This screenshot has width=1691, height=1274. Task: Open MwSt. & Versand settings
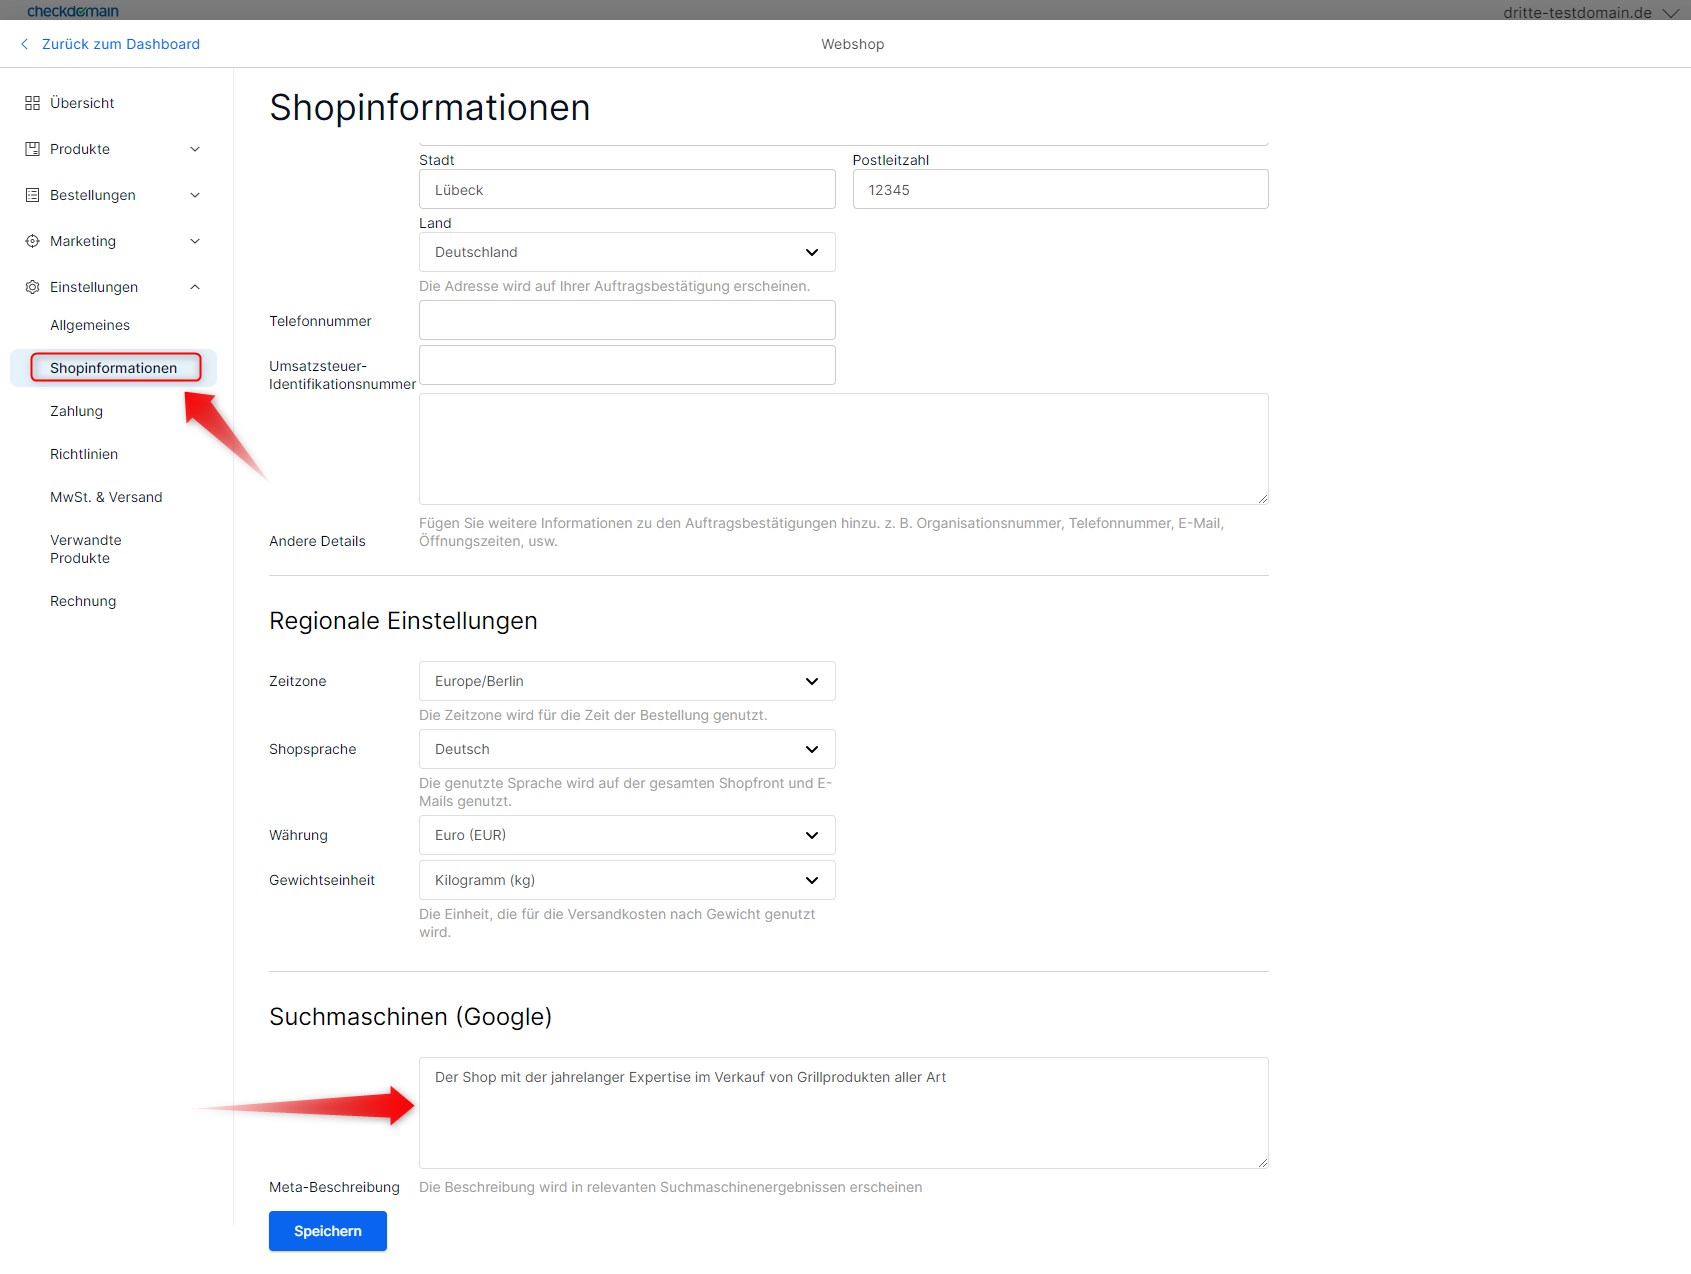[x=106, y=497]
